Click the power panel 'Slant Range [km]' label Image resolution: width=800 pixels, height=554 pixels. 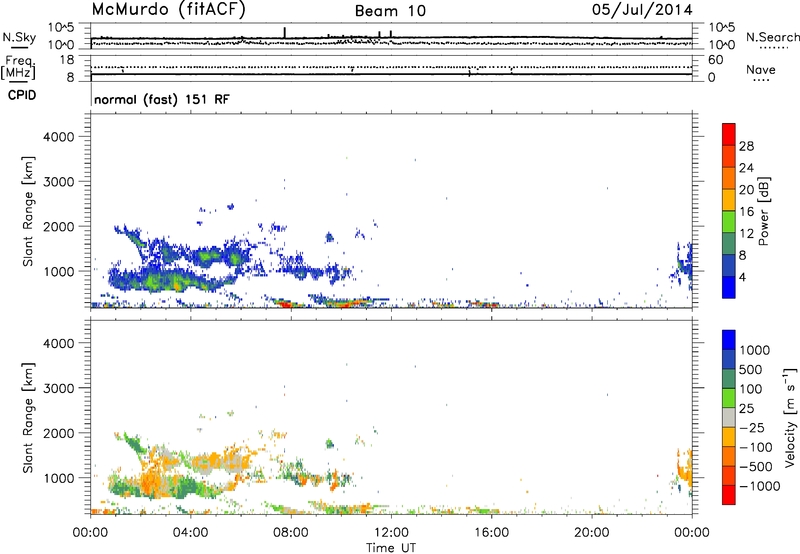tap(28, 211)
